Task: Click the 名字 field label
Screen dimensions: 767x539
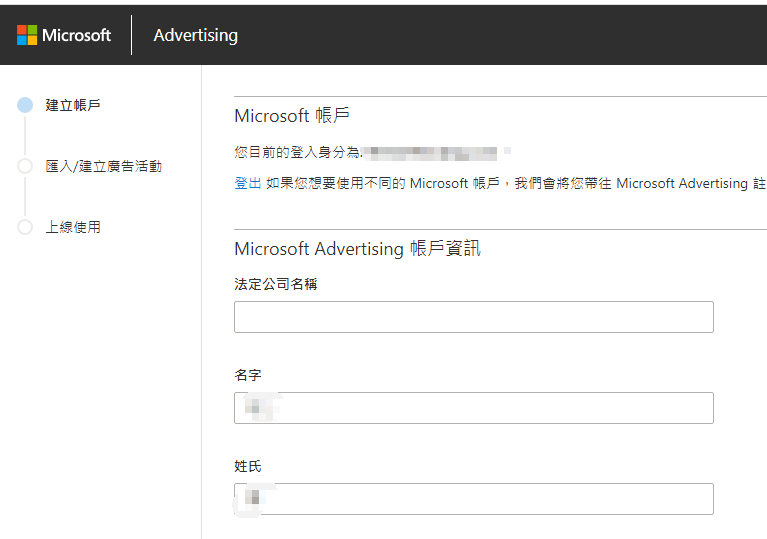Action: tap(248, 375)
